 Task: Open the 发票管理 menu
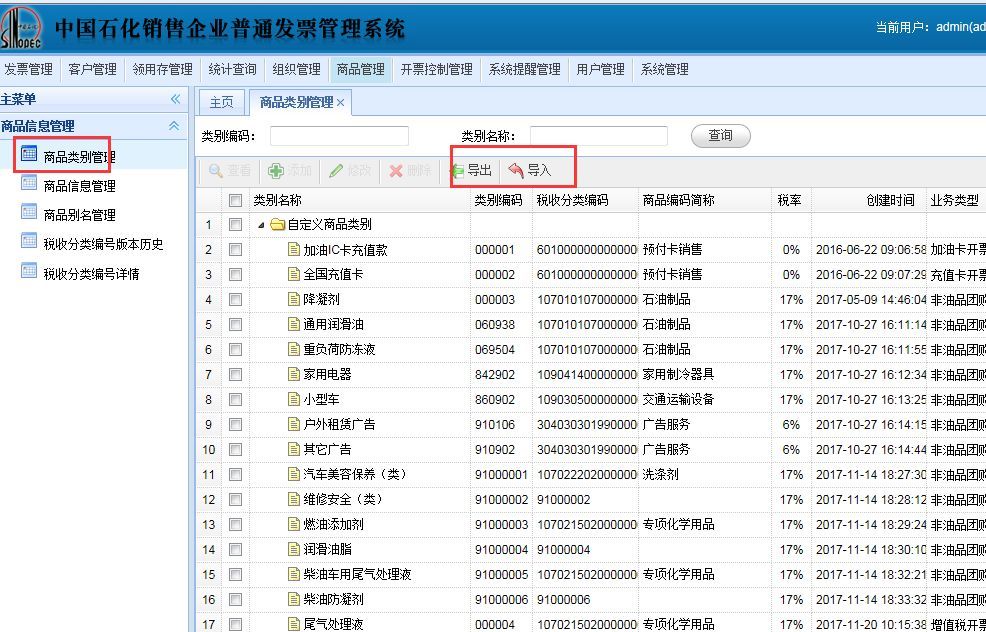[x=29, y=69]
